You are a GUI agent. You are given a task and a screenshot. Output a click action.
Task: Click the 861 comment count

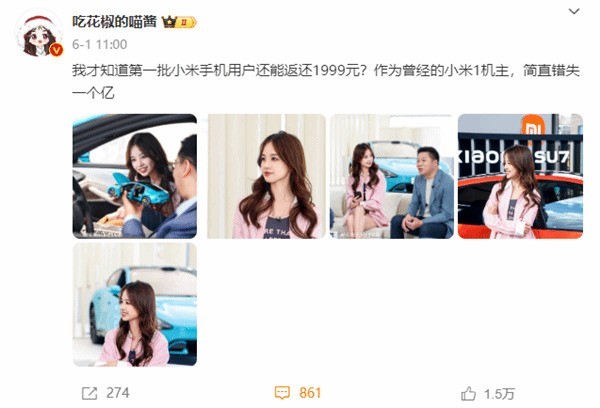pos(310,393)
